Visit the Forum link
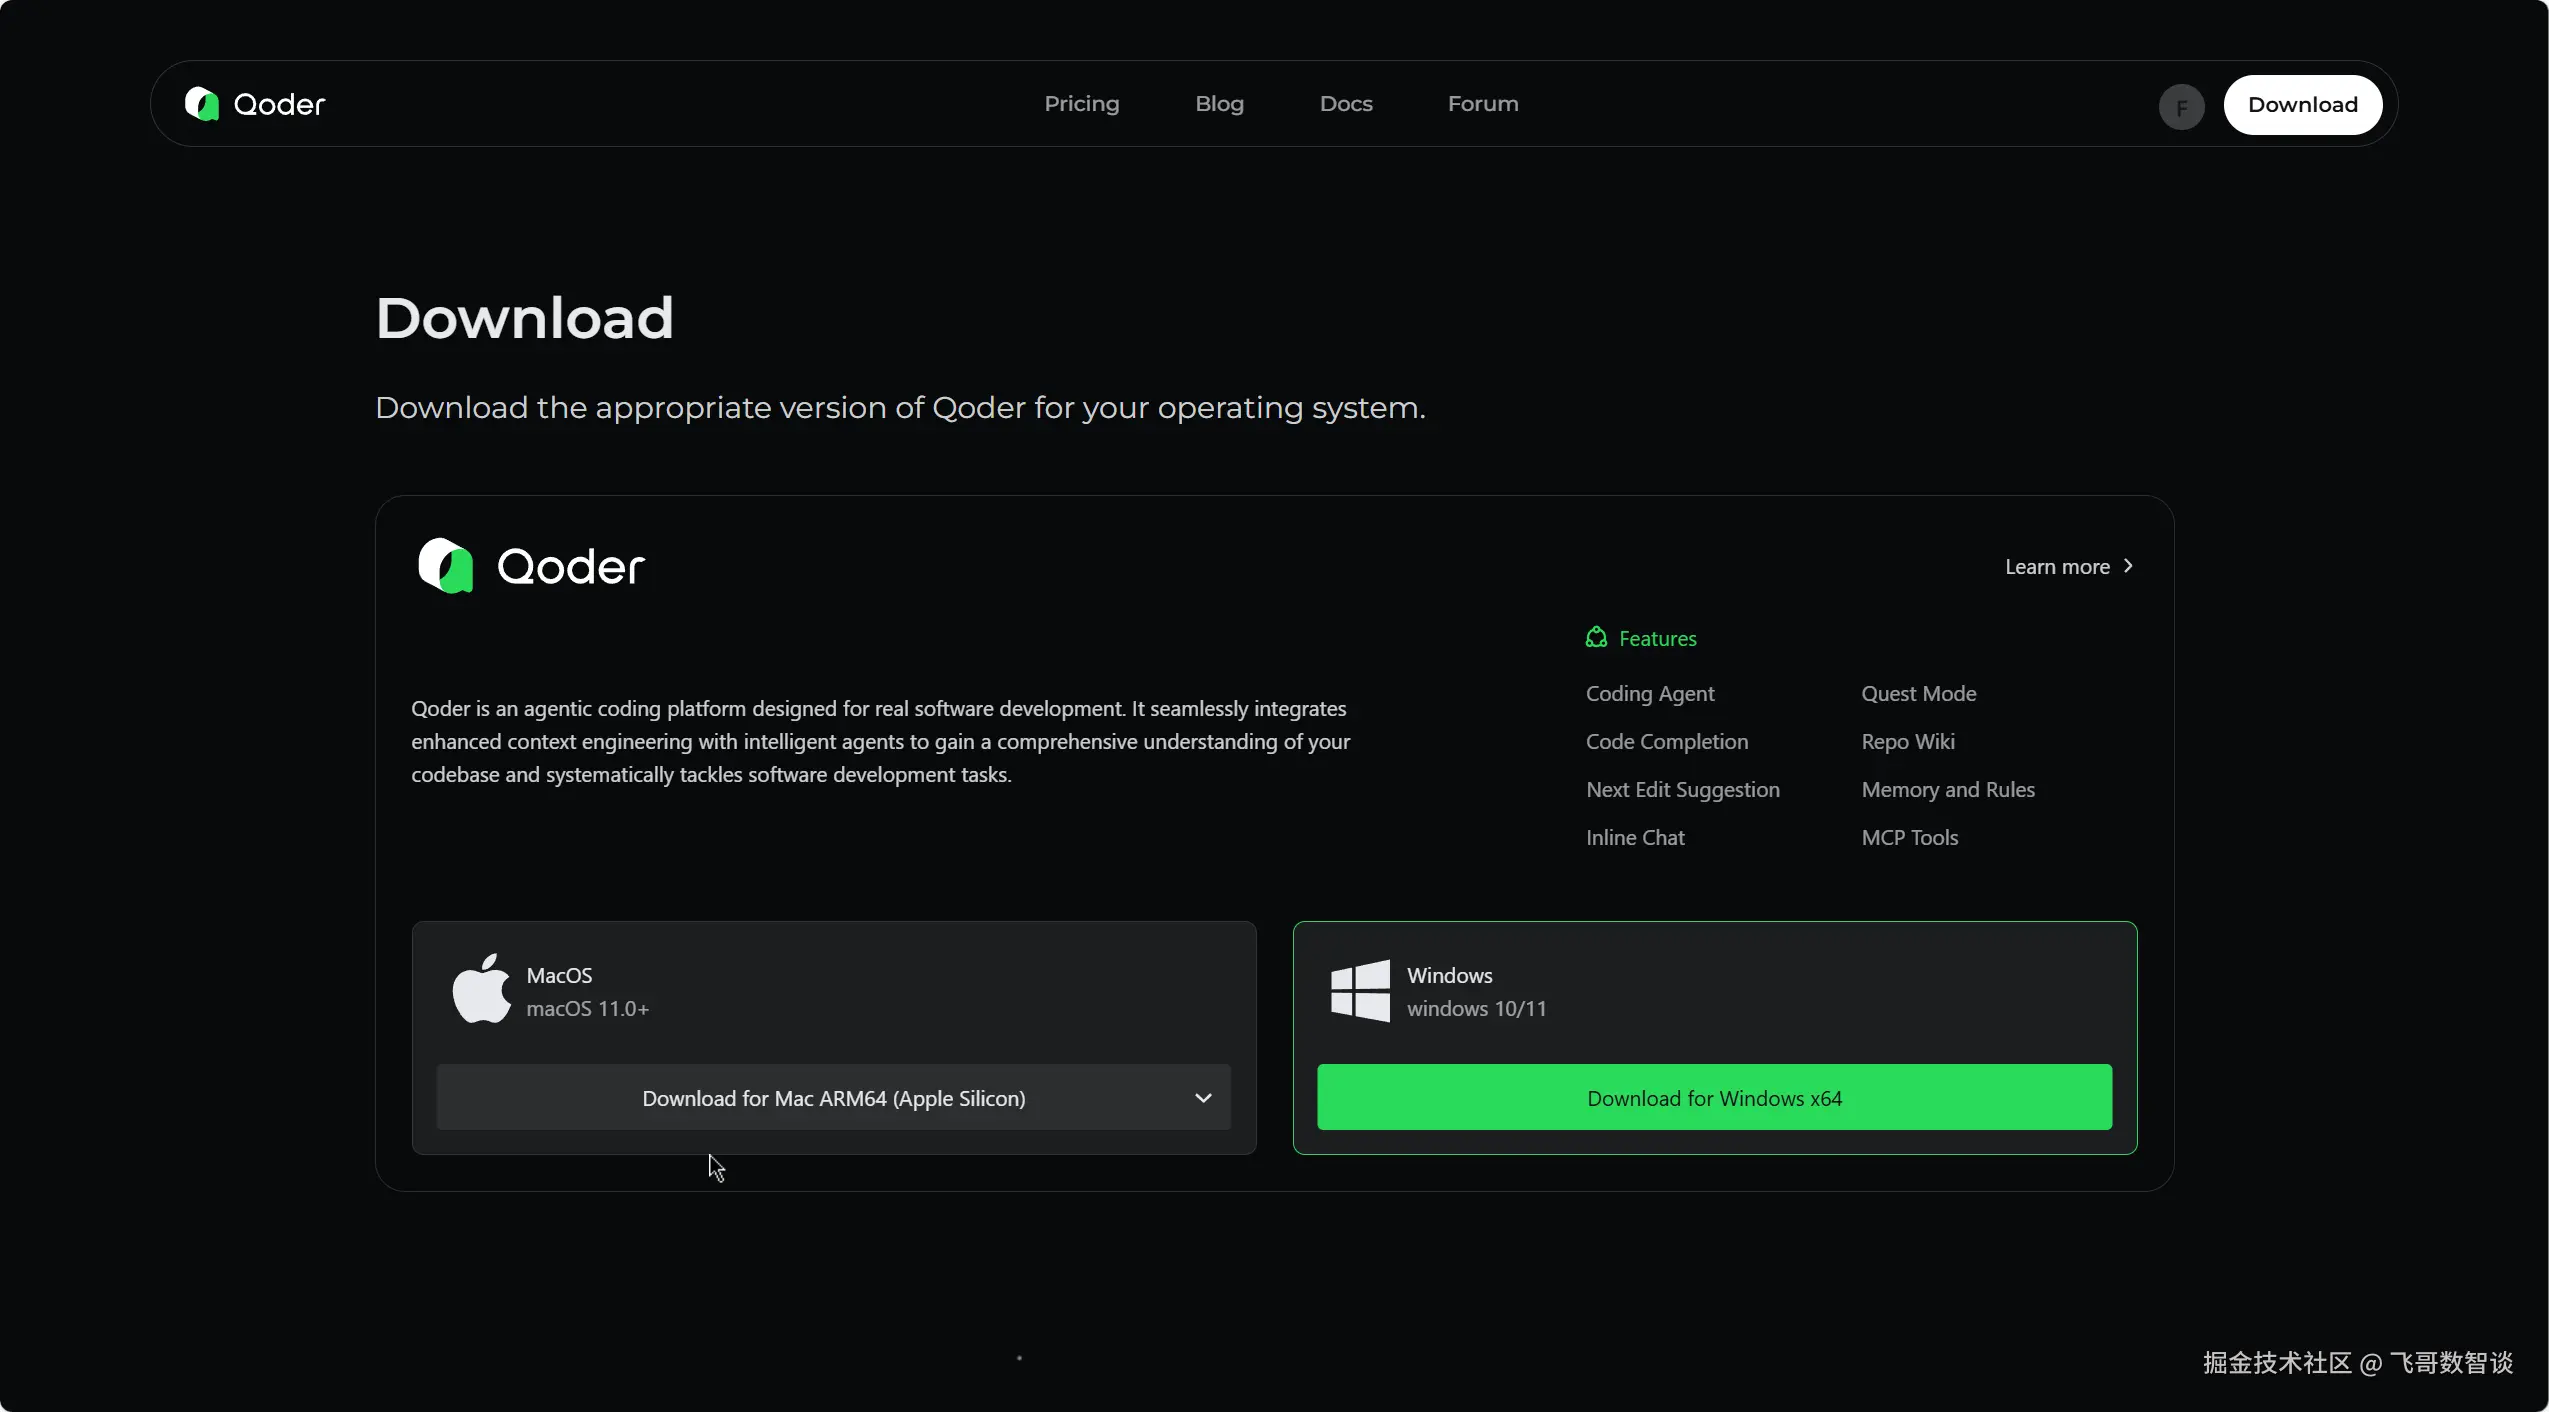 tap(1482, 104)
